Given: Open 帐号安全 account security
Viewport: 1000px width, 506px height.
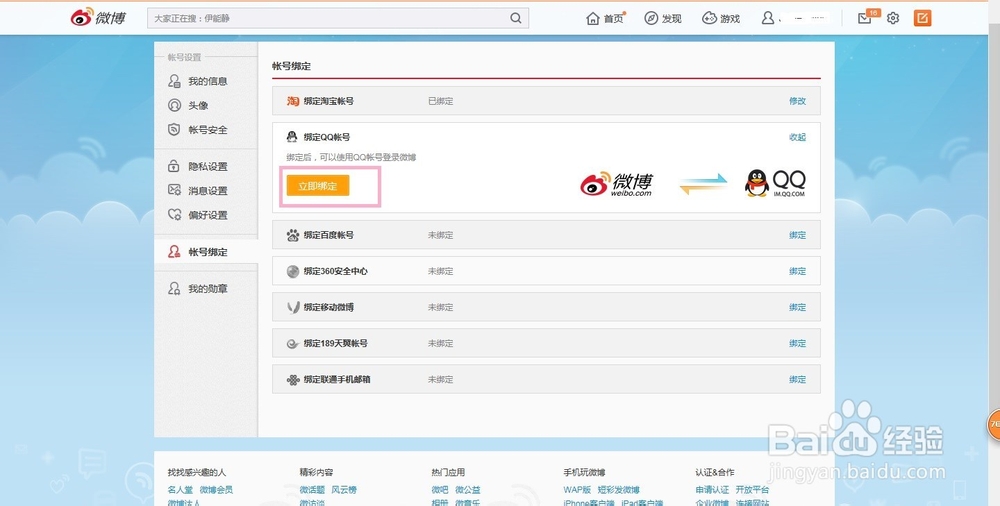Looking at the screenshot, I should pyautogui.click(x=207, y=130).
